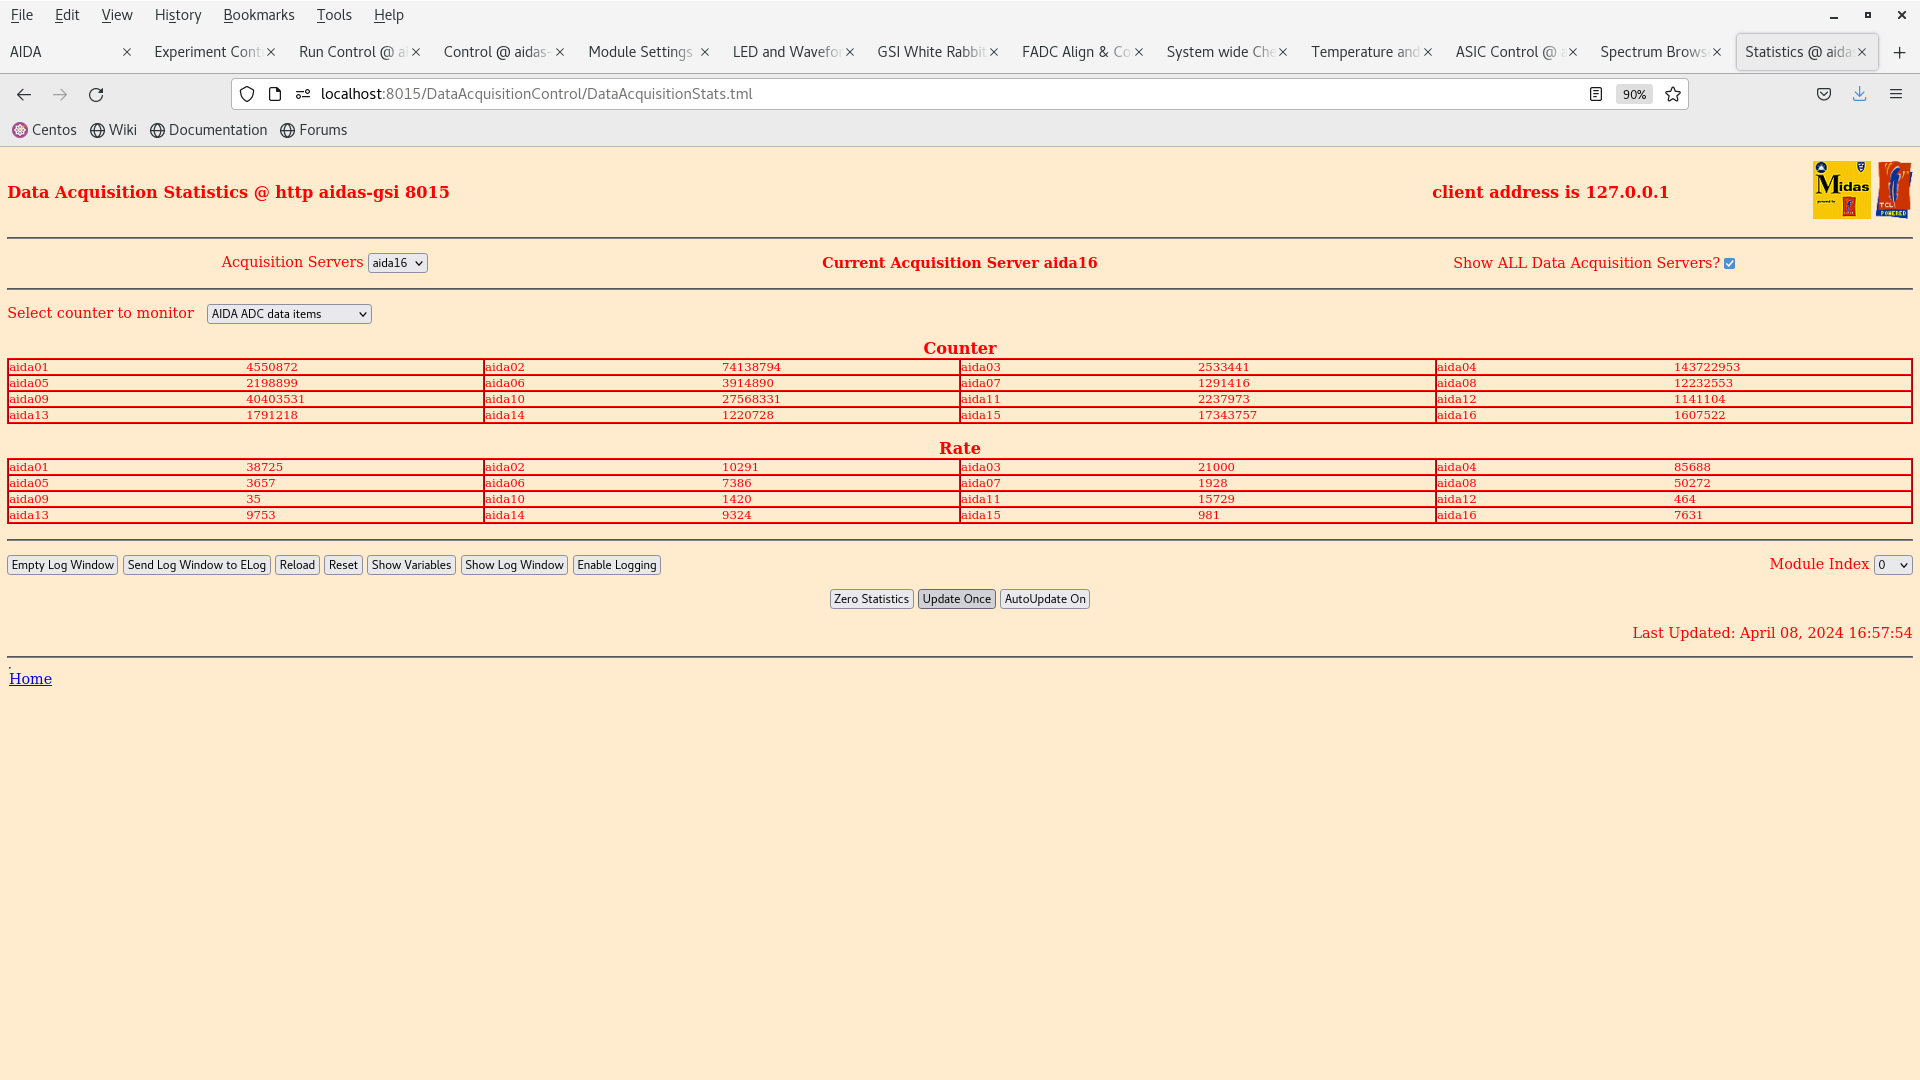Click the Midas logo icon top right
1920x1080 pixels.
[x=1842, y=189]
